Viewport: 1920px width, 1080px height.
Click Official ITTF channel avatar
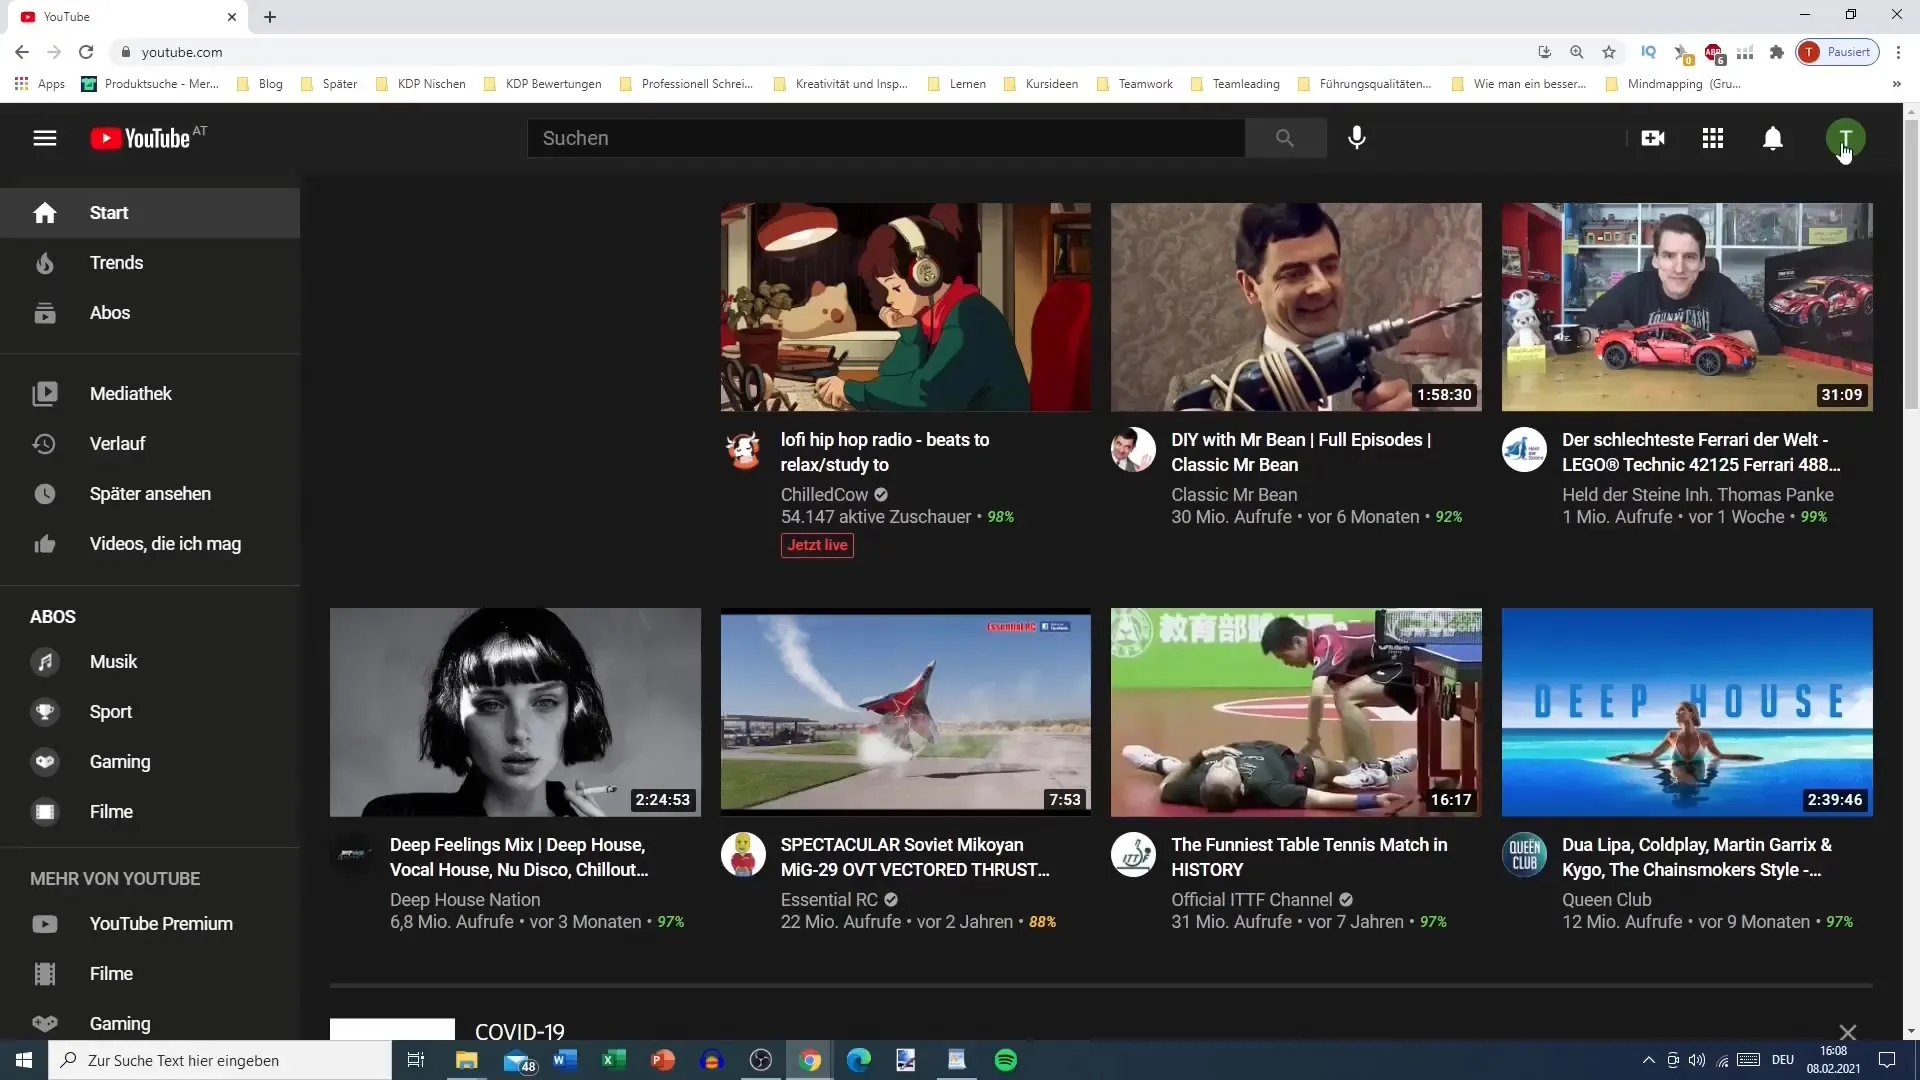(x=1133, y=855)
